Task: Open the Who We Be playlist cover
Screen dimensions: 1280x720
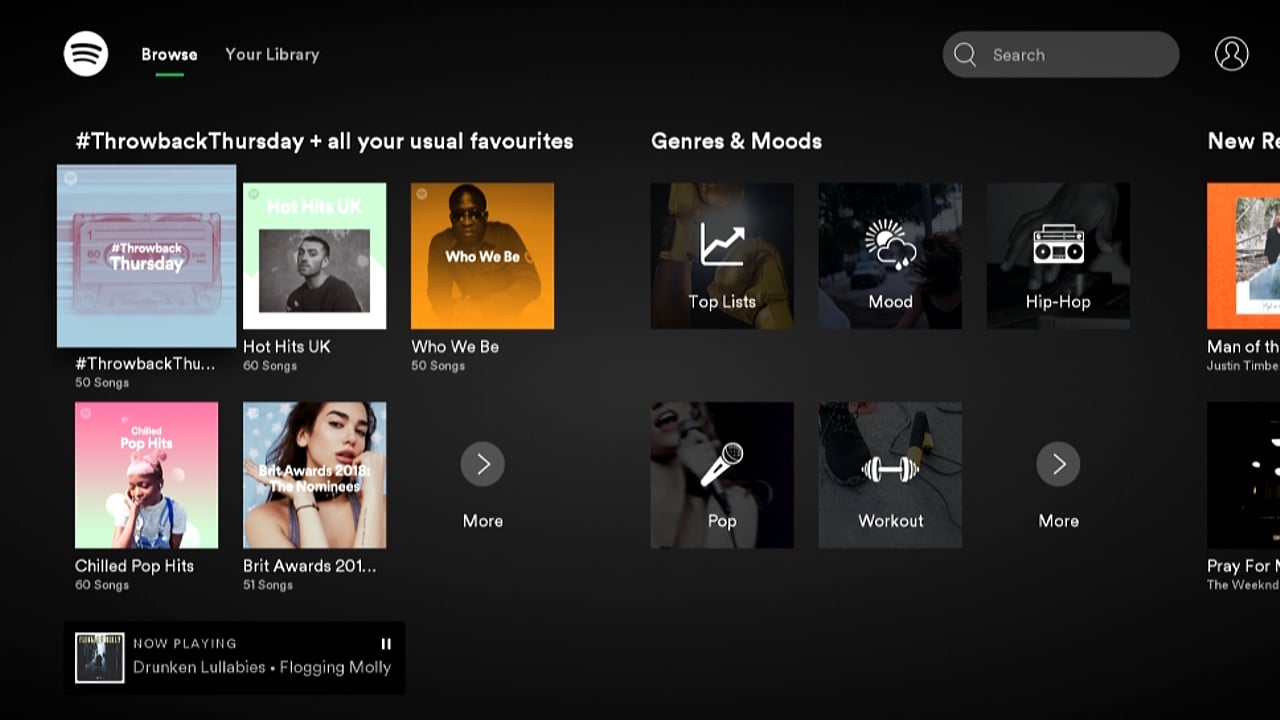Action: (x=482, y=256)
